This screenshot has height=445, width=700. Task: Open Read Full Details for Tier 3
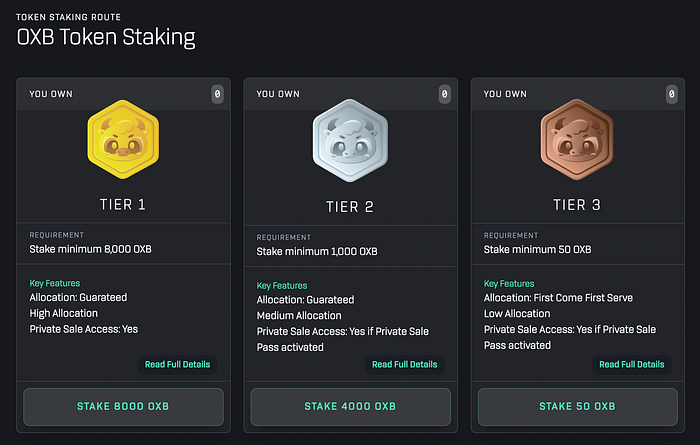click(x=631, y=364)
